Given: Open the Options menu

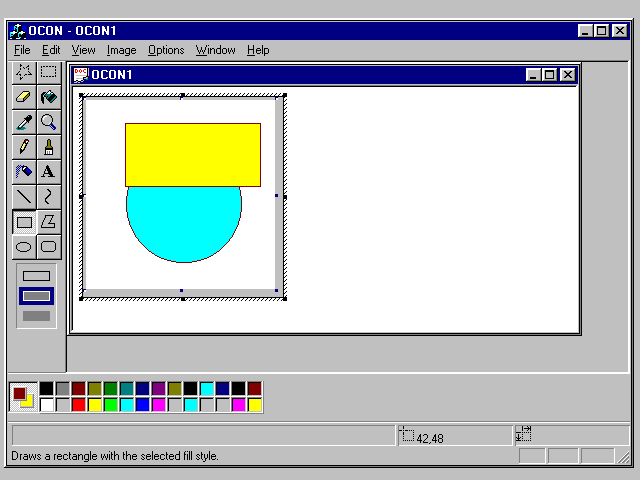Looking at the screenshot, I should coord(166,50).
